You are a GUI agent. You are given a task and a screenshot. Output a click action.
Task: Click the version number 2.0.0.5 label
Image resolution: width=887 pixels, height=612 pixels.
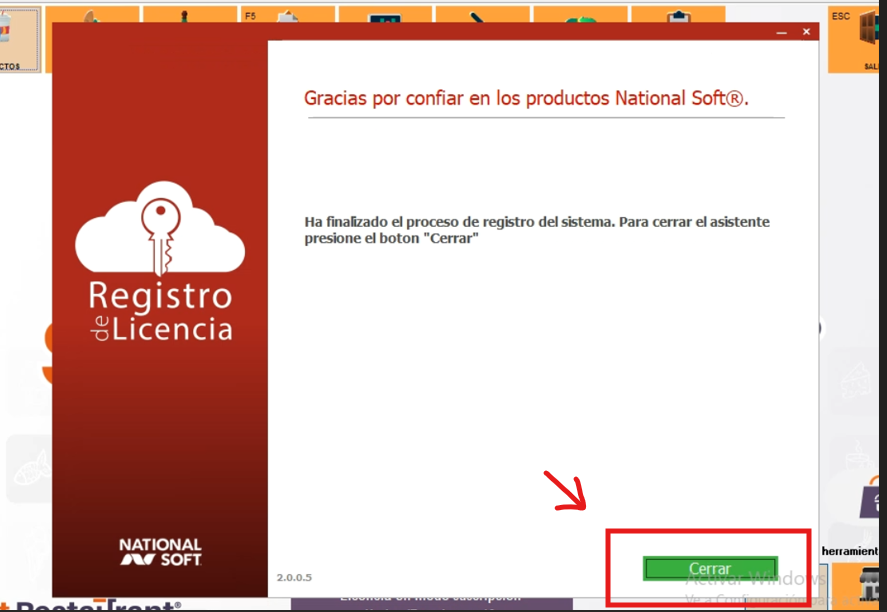point(294,578)
